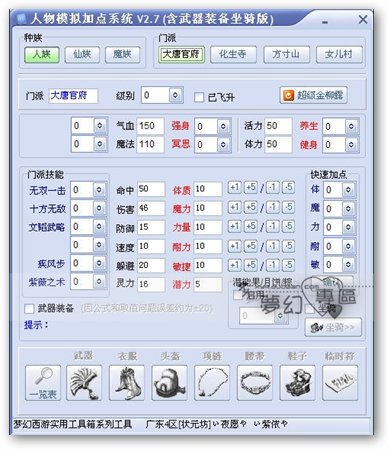389x450 pixels.
Task: Click the 门派 name field 大唐官府
Action: click(x=73, y=96)
